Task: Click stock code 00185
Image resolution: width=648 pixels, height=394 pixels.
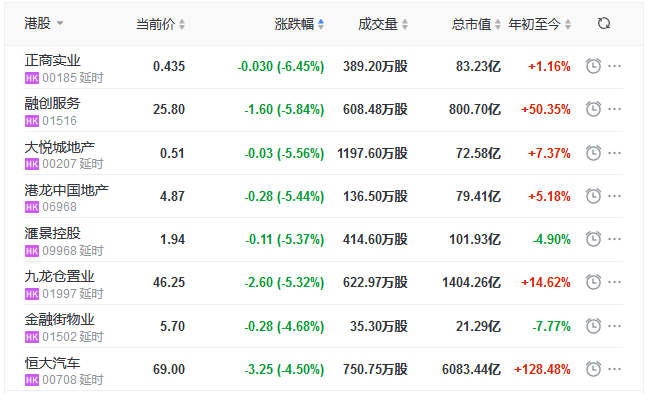Action: click(60, 78)
